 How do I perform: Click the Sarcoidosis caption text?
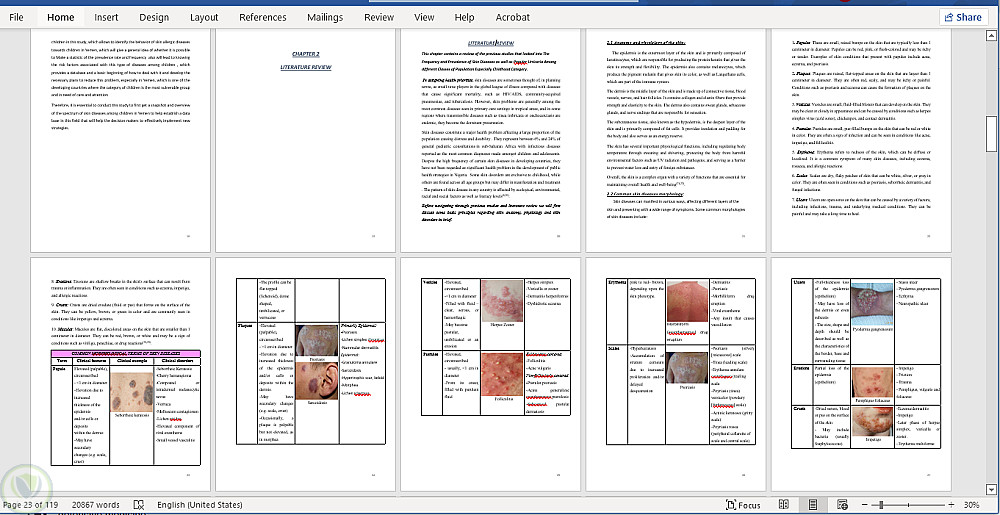point(318,404)
